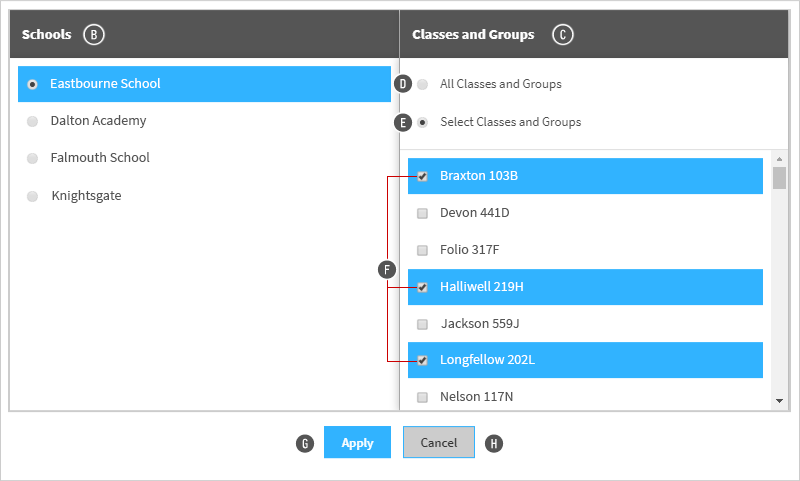Deselect the Longfellow 202L checkbox
This screenshot has height=481, width=800.
(422, 361)
